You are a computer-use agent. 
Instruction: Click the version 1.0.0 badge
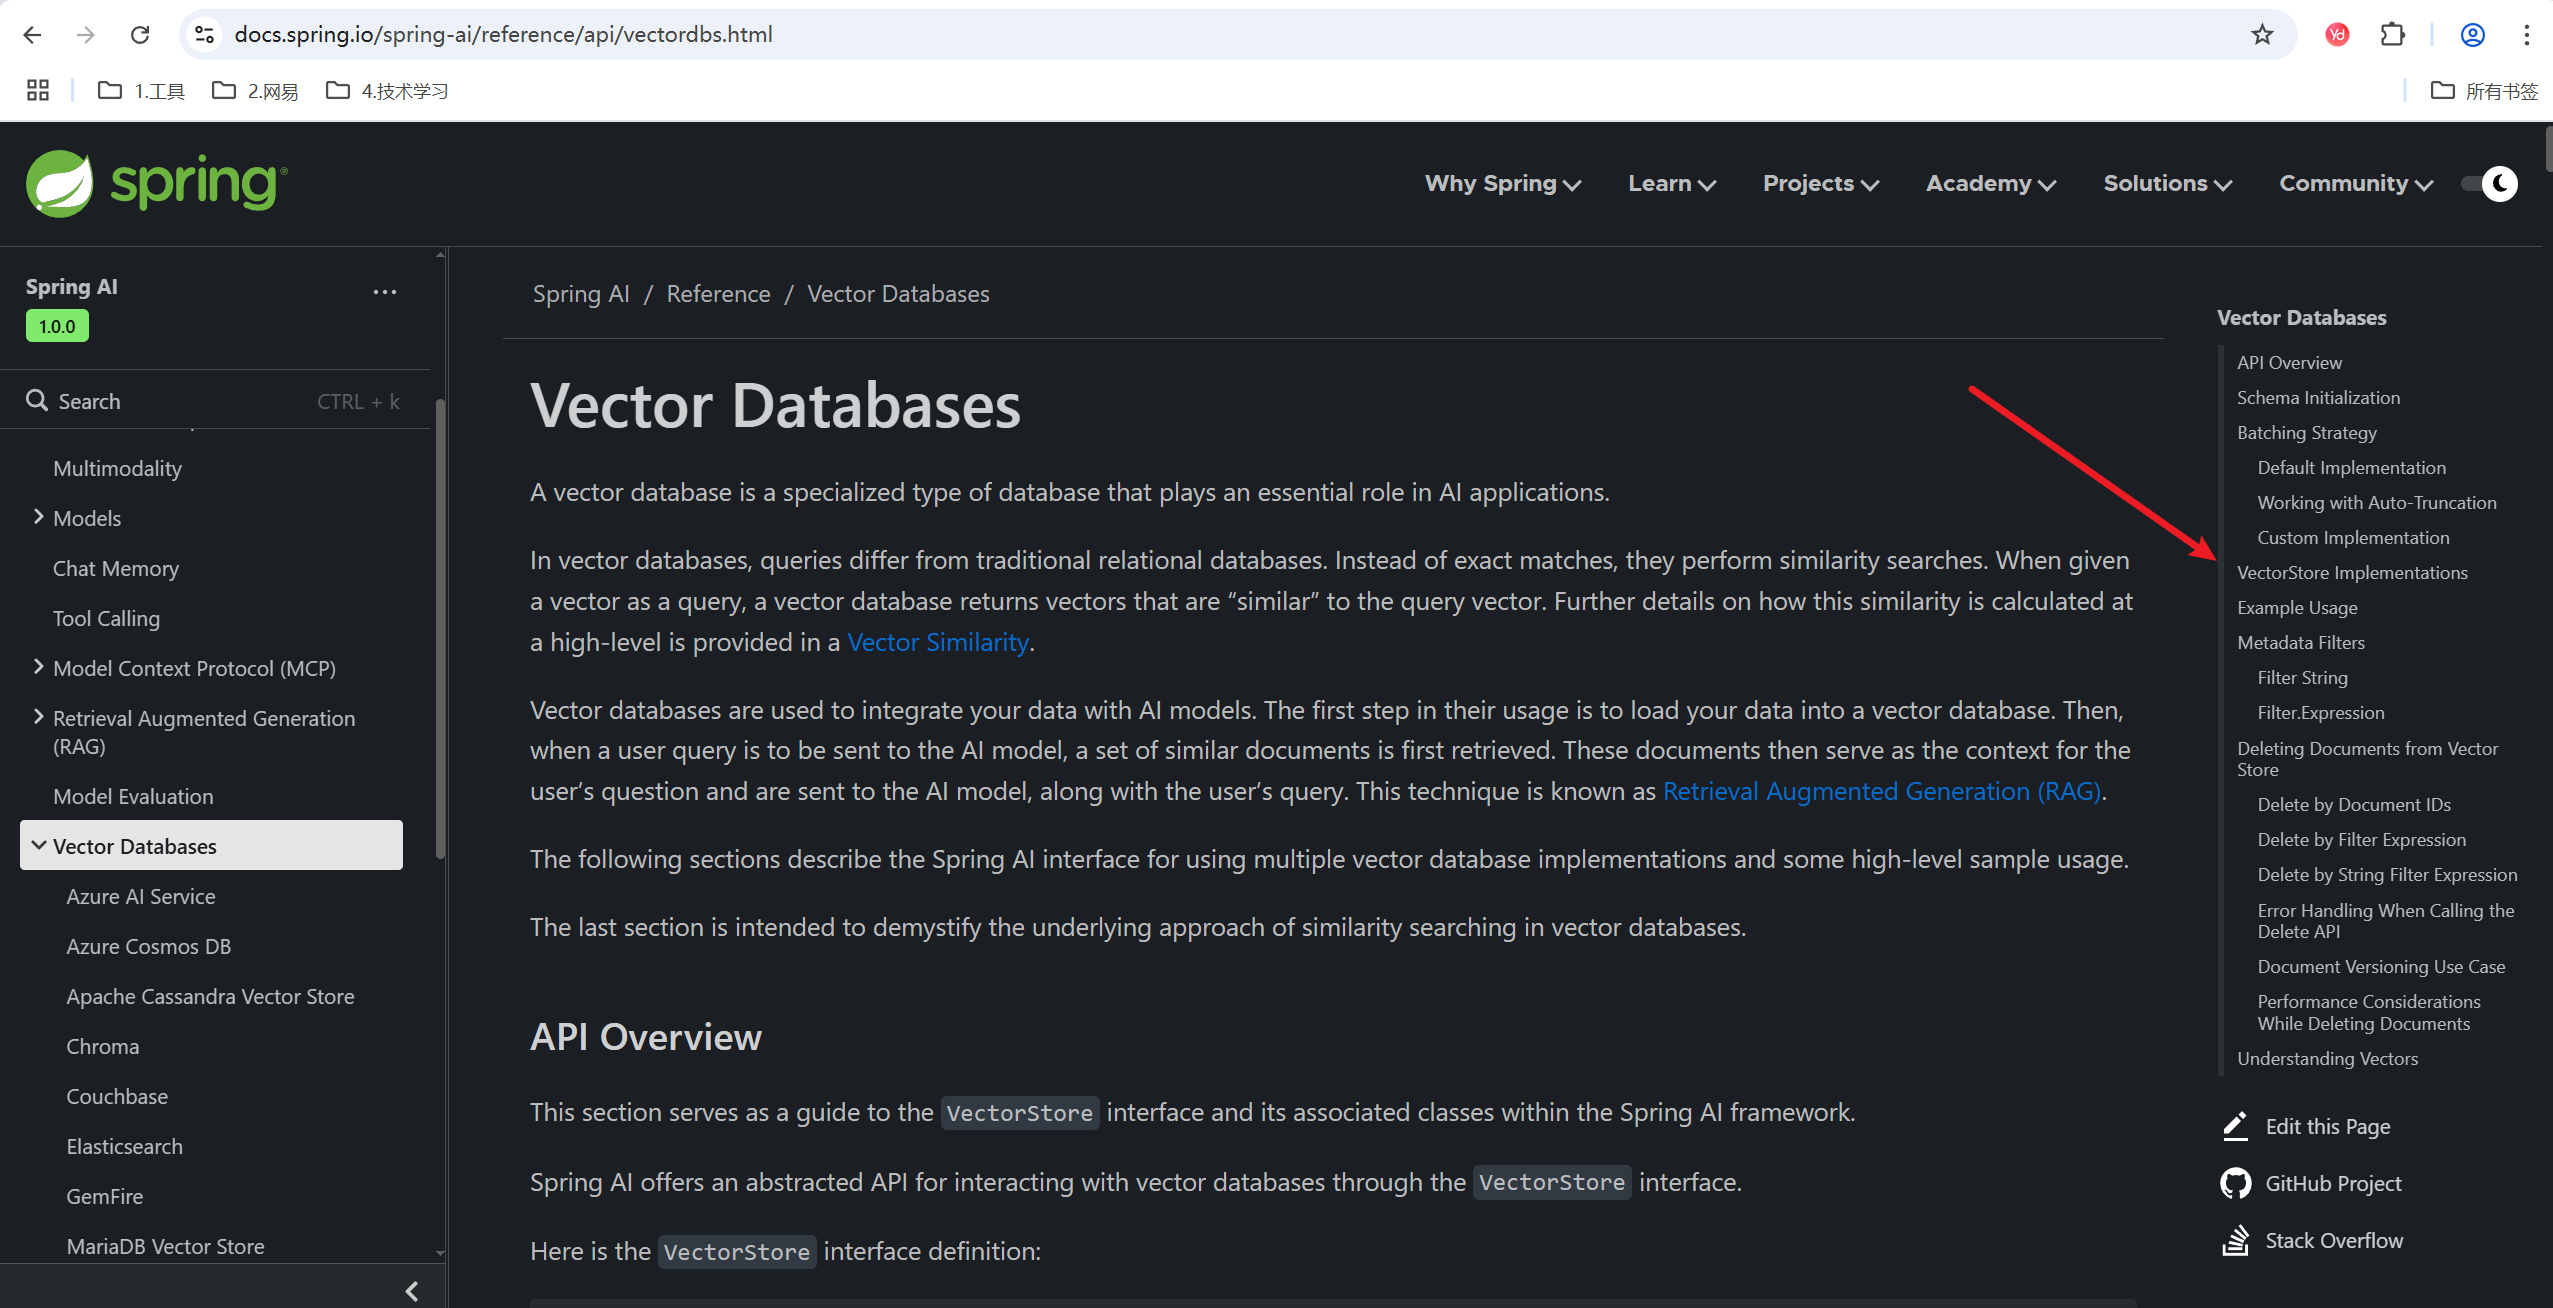(57, 326)
